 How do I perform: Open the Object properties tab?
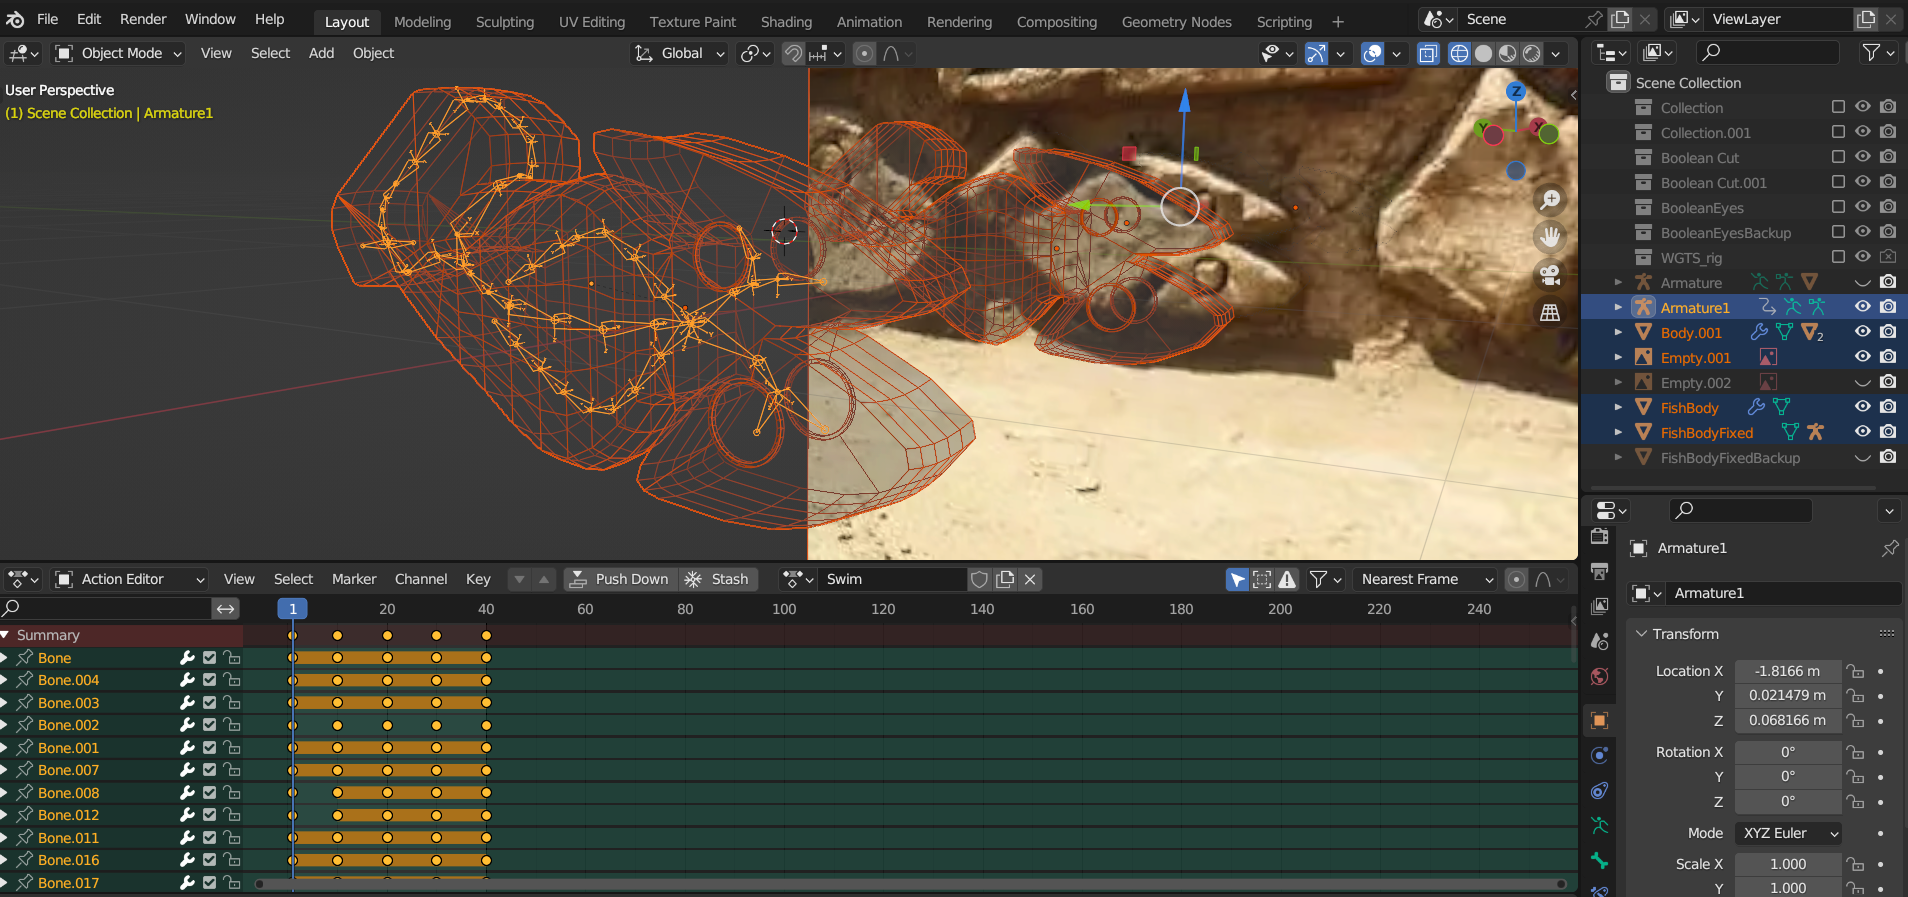click(x=1599, y=721)
